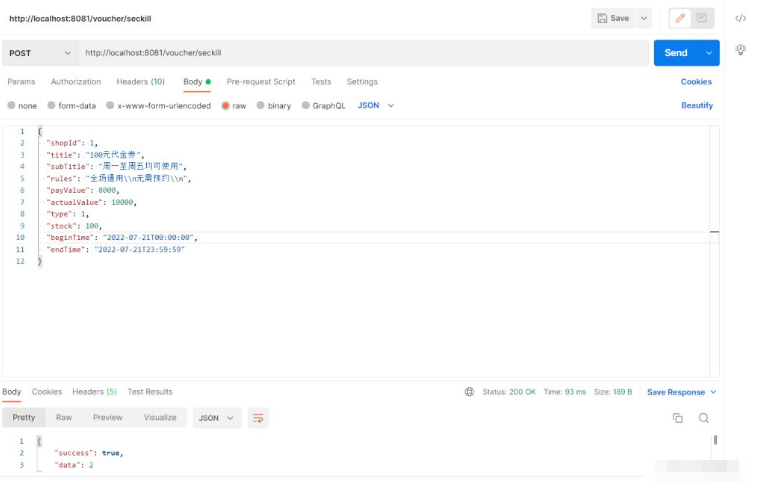The image size is (758, 483).
Task: Expand the Send button arrow dropdown
Action: point(709,53)
